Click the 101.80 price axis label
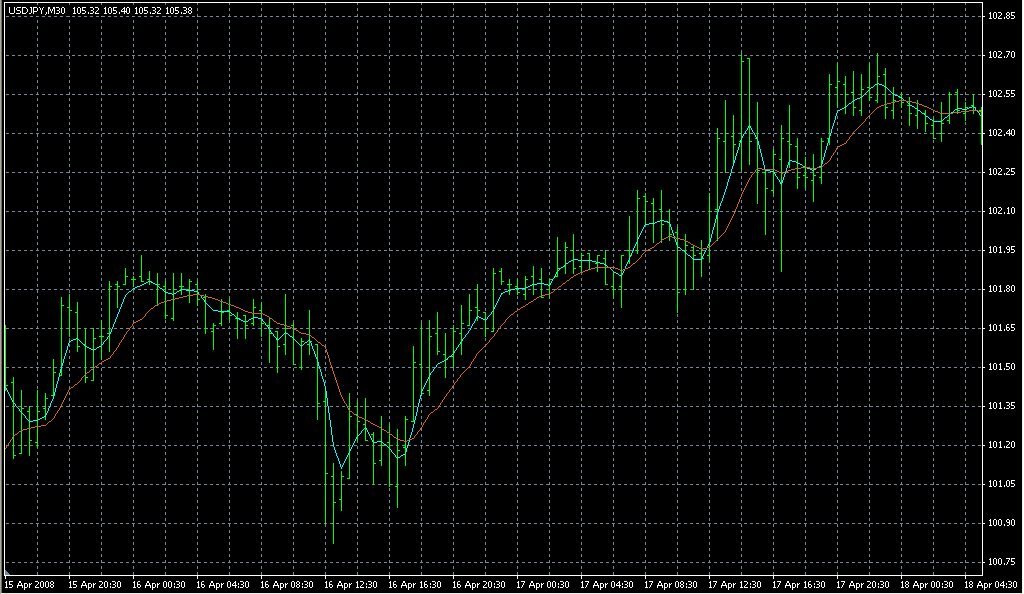Viewport: 1024px width, 594px height. pyautogui.click(x=1002, y=289)
